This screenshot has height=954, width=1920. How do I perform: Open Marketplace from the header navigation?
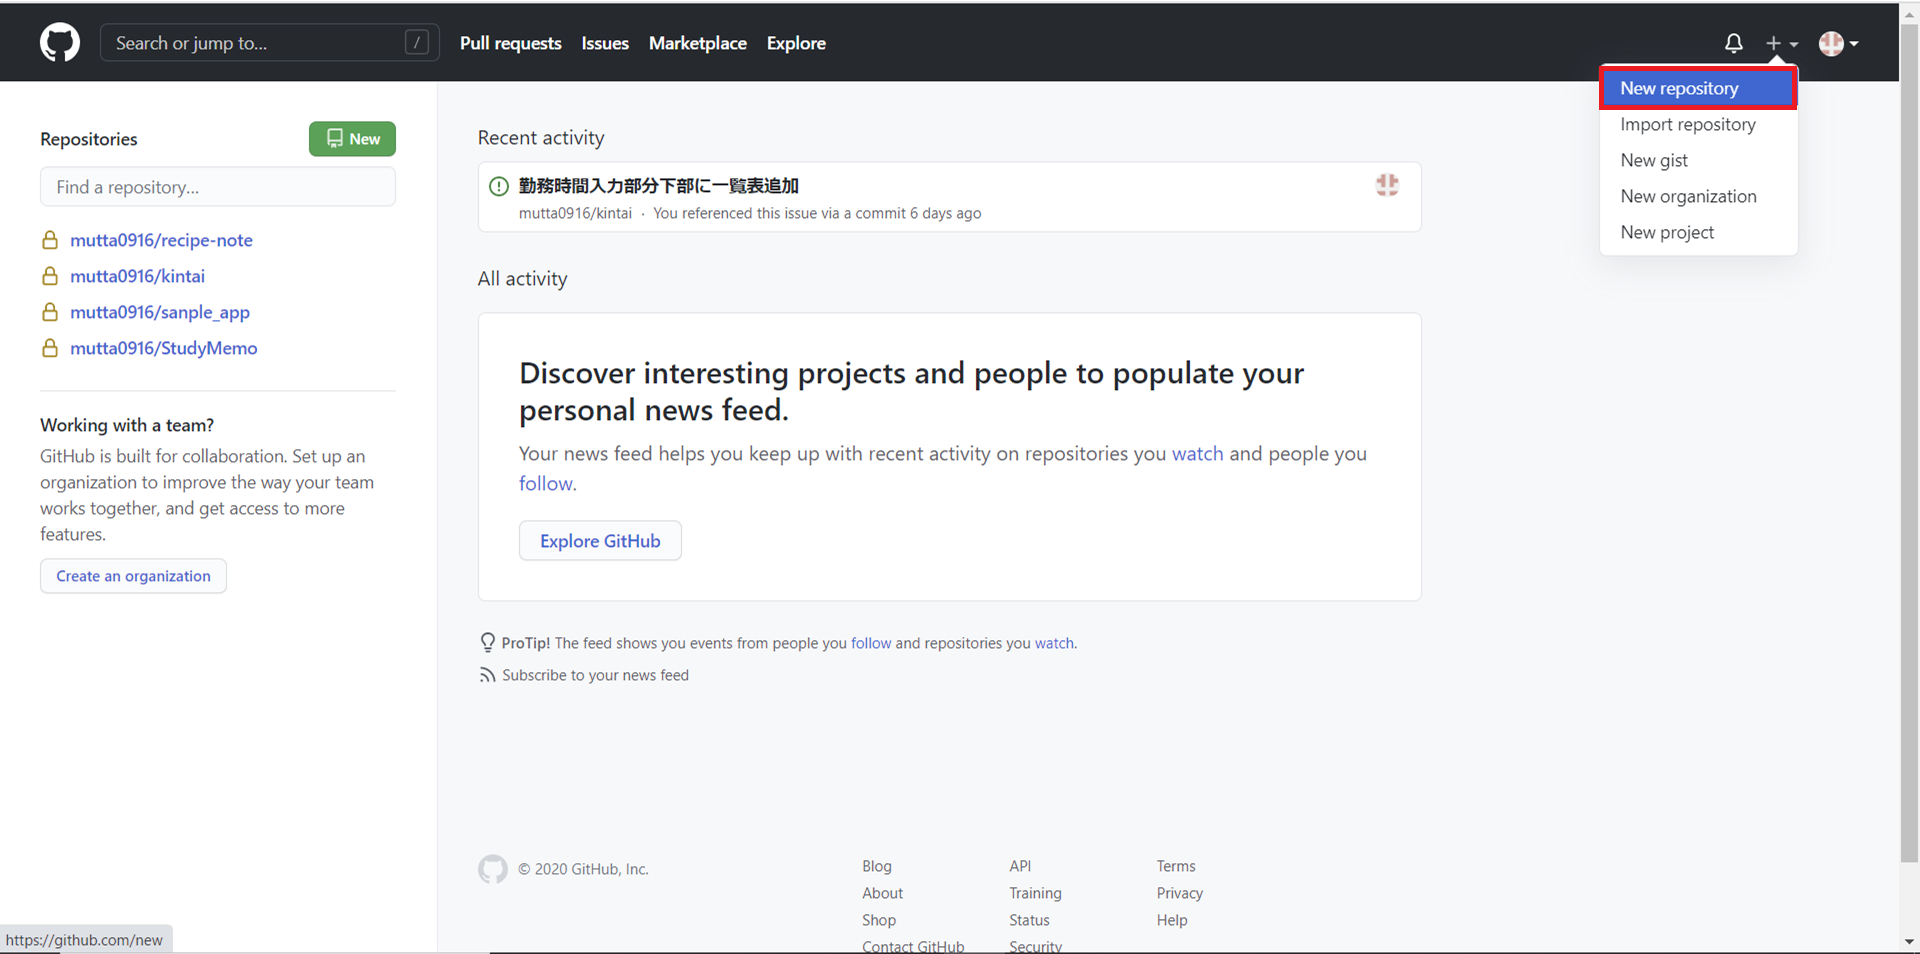tap(698, 43)
